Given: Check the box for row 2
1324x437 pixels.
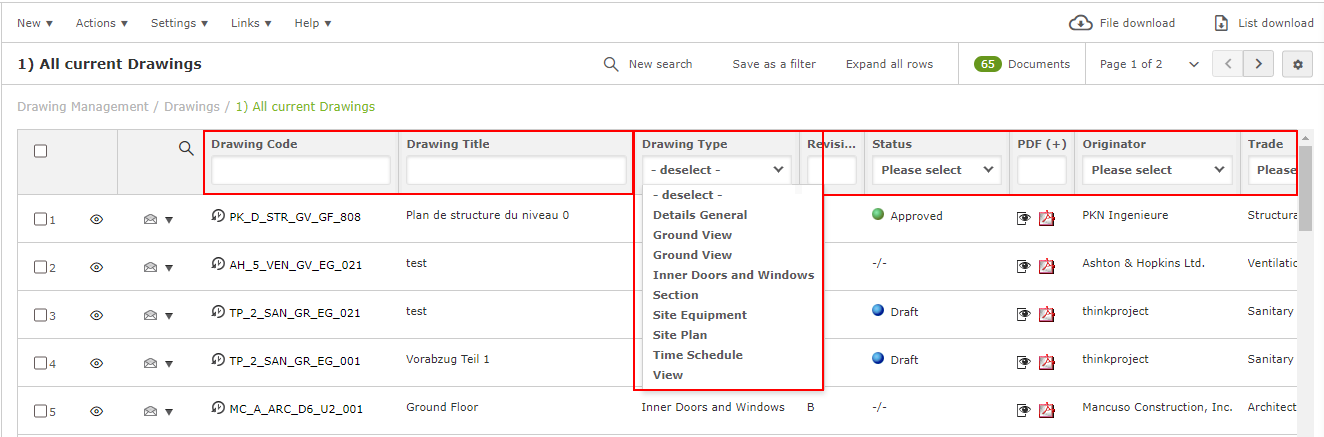Looking at the screenshot, I should click(x=41, y=268).
